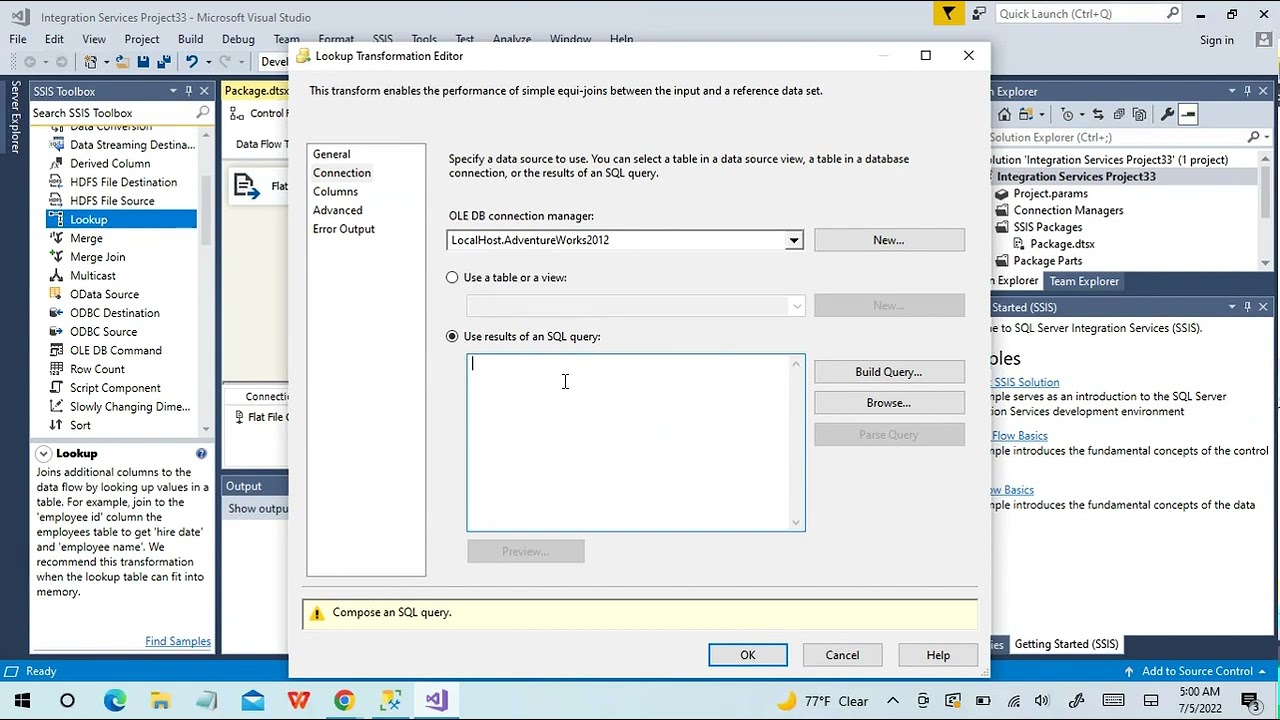The width and height of the screenshot is (1280, 720).
Task: Open Google Chrome from the taskbar
Action: click(x=344, y=700)
